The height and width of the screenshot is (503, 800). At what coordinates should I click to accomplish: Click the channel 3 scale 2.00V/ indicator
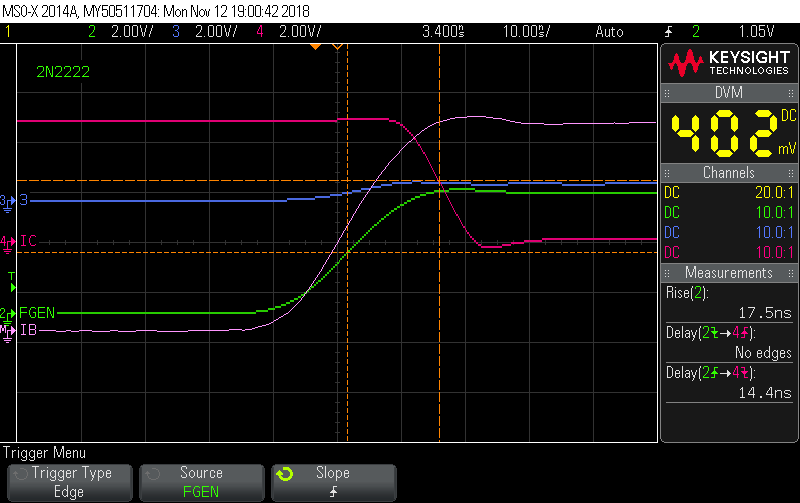click(216, 32)
